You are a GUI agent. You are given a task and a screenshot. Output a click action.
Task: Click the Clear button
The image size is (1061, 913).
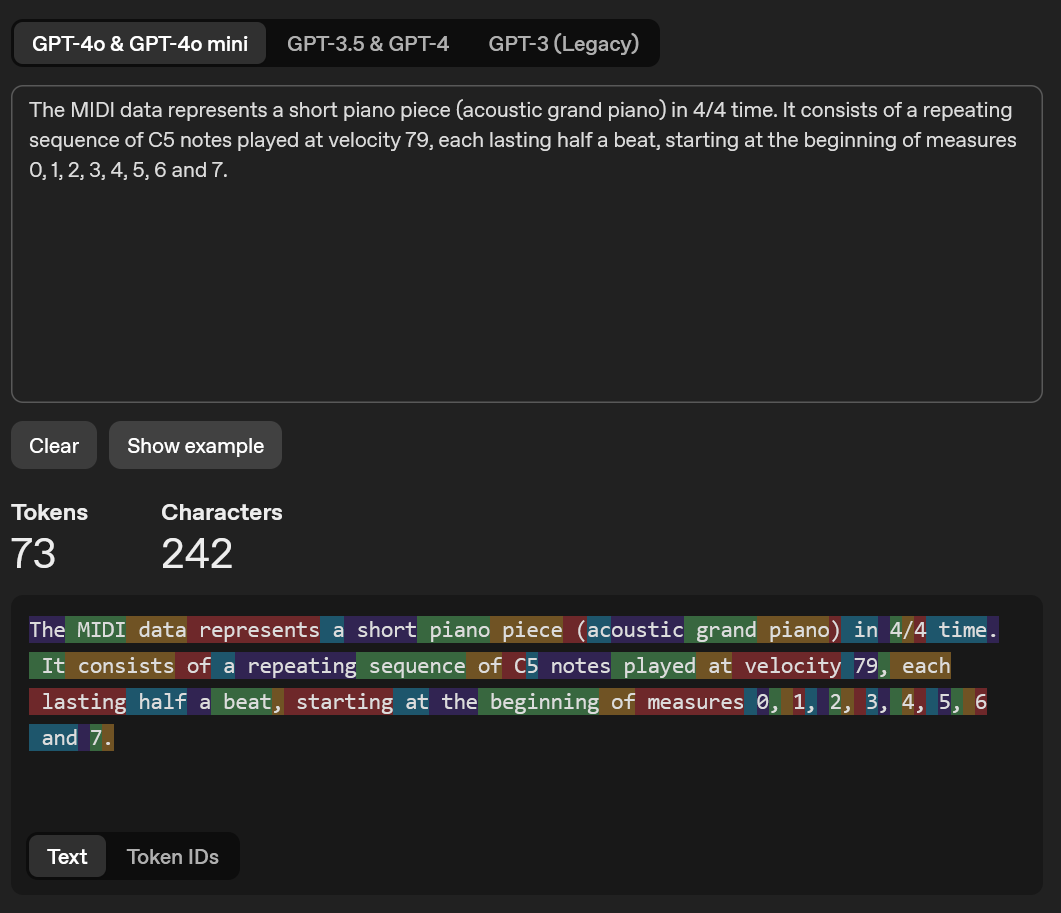[x=53, y=445]
